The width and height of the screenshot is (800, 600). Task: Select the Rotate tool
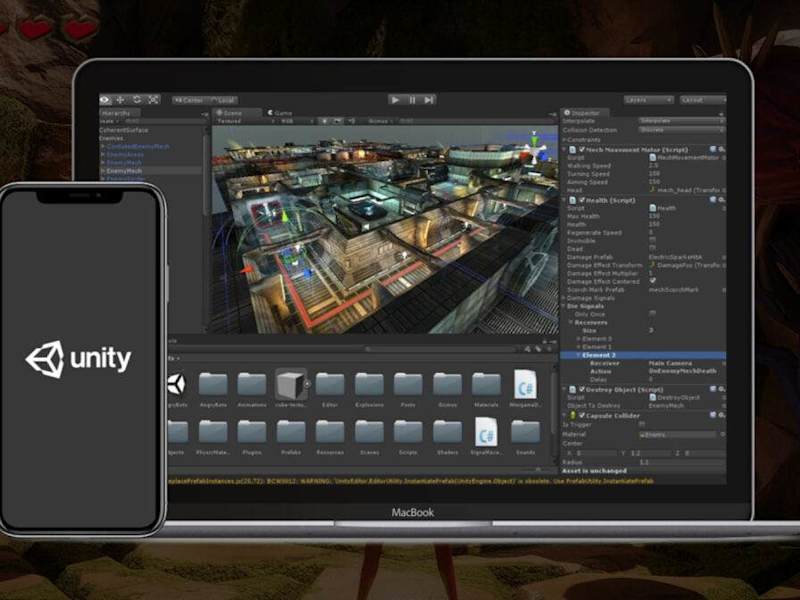pyautogui.click(x=137, y=100)
